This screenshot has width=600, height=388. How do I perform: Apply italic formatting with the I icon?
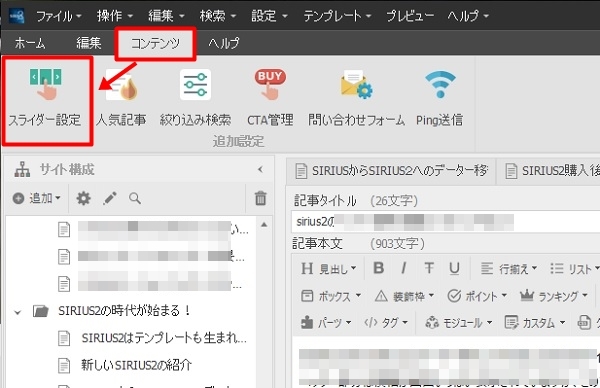[x=403, y=268]
